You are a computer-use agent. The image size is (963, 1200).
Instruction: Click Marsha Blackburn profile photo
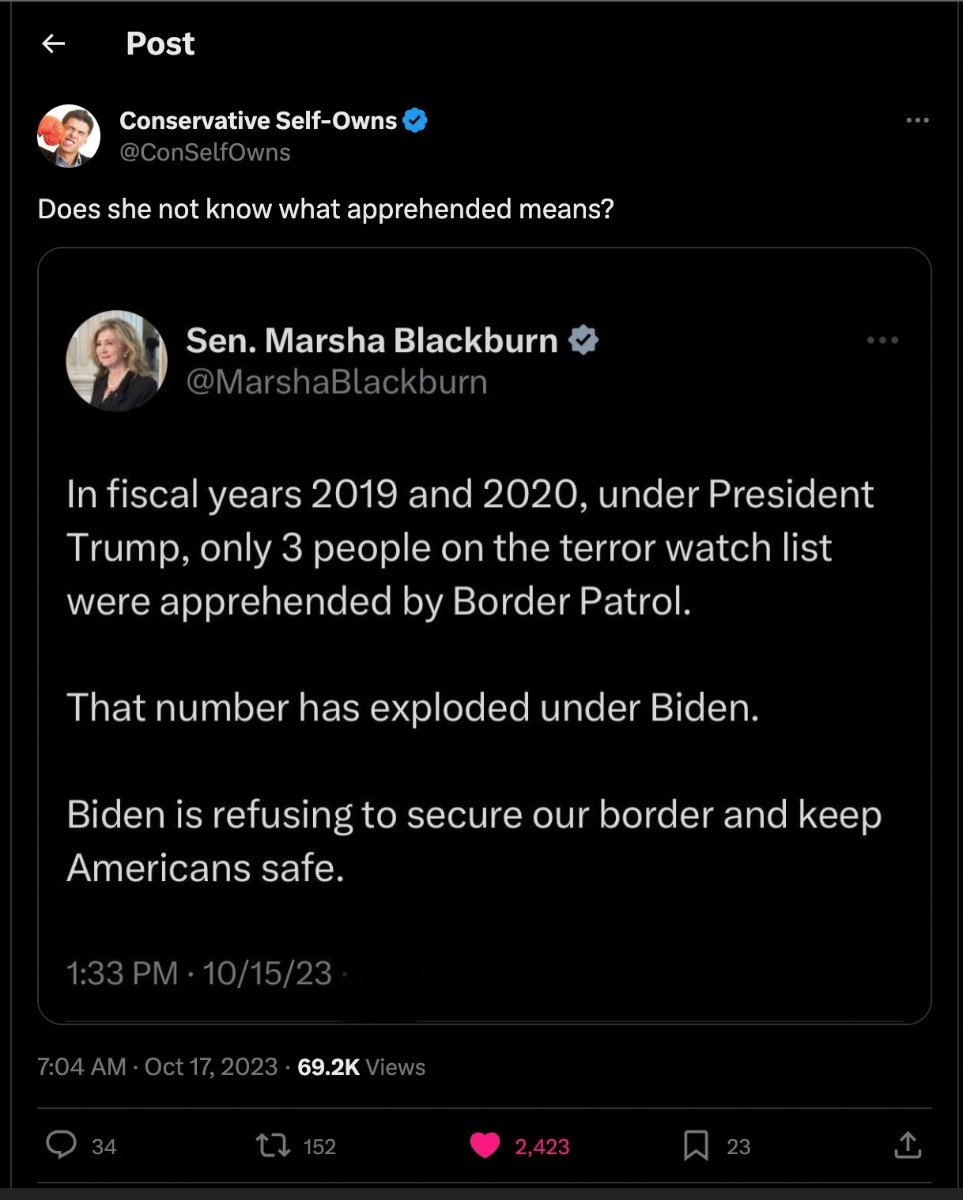click(117, 361)
